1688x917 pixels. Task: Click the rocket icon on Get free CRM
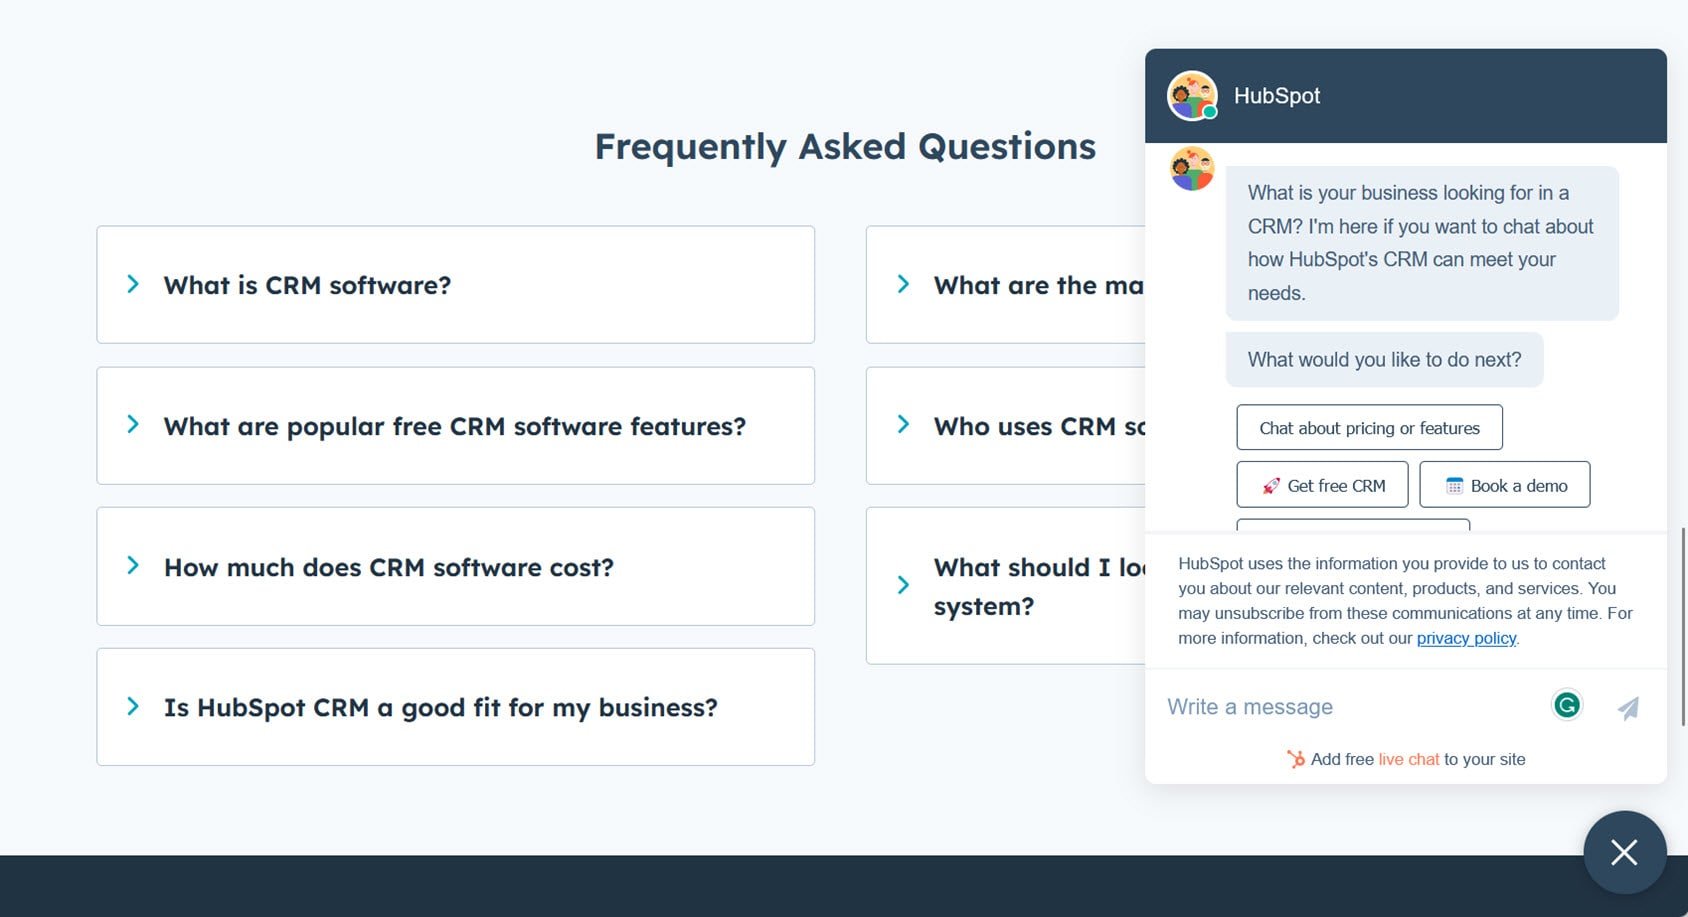(1271, 486)
